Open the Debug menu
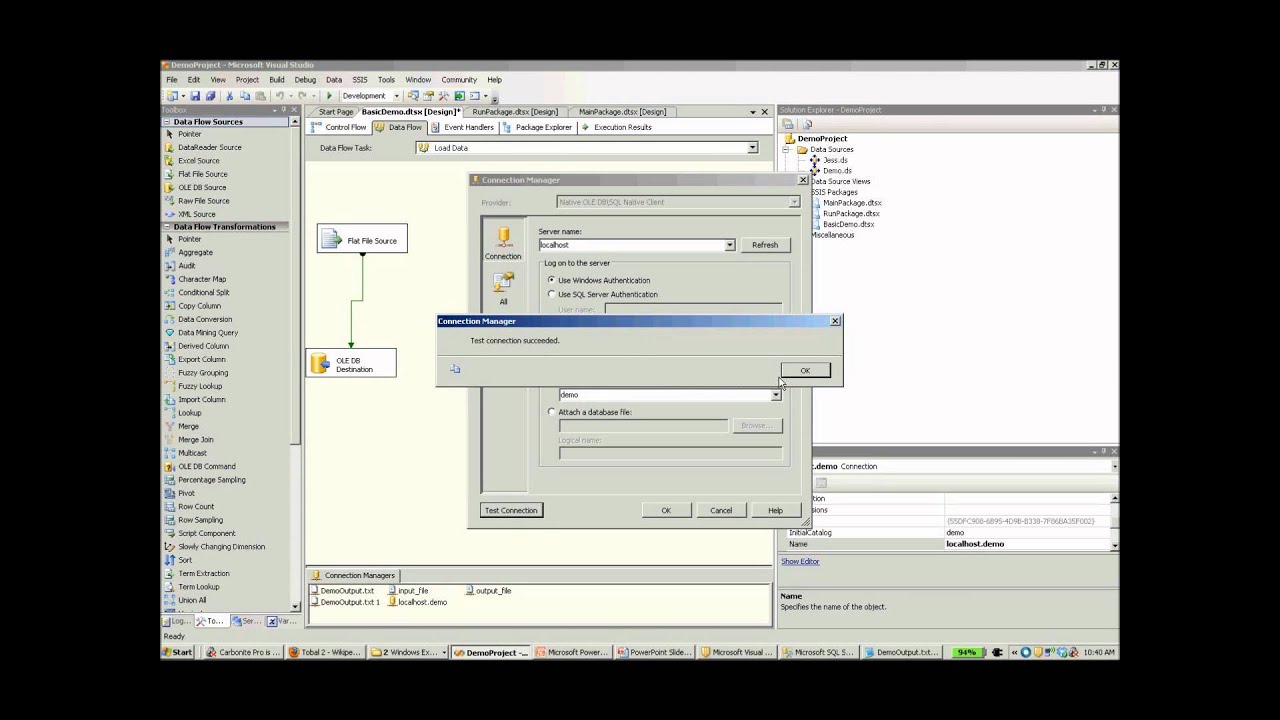 (x=305, y=80)
